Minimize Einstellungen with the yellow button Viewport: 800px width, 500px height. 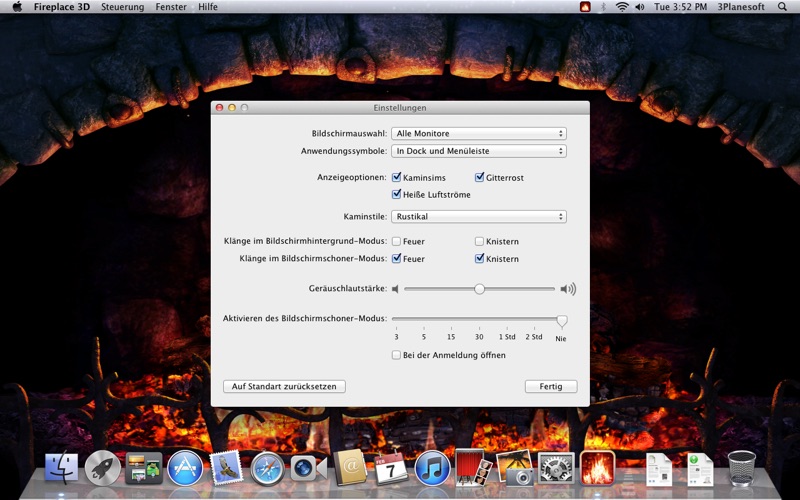point(232,108)
